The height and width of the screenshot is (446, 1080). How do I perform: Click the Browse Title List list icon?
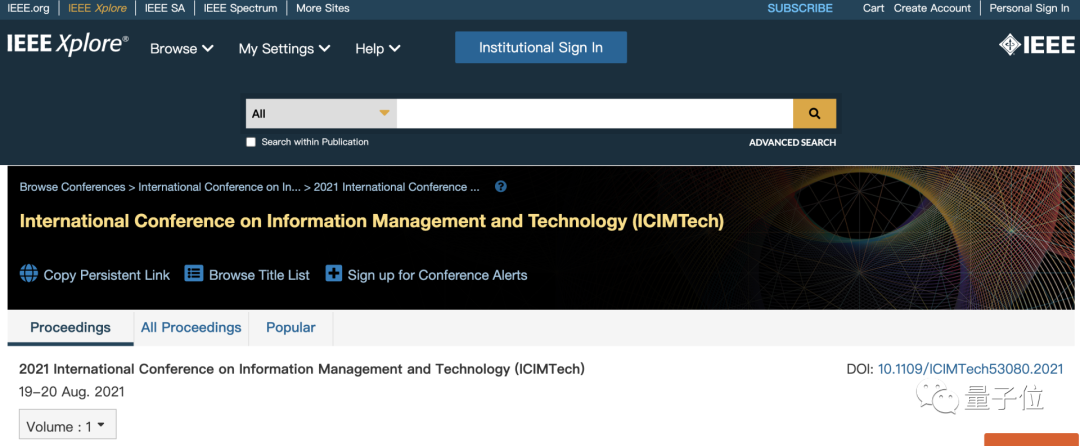point(194,274)
